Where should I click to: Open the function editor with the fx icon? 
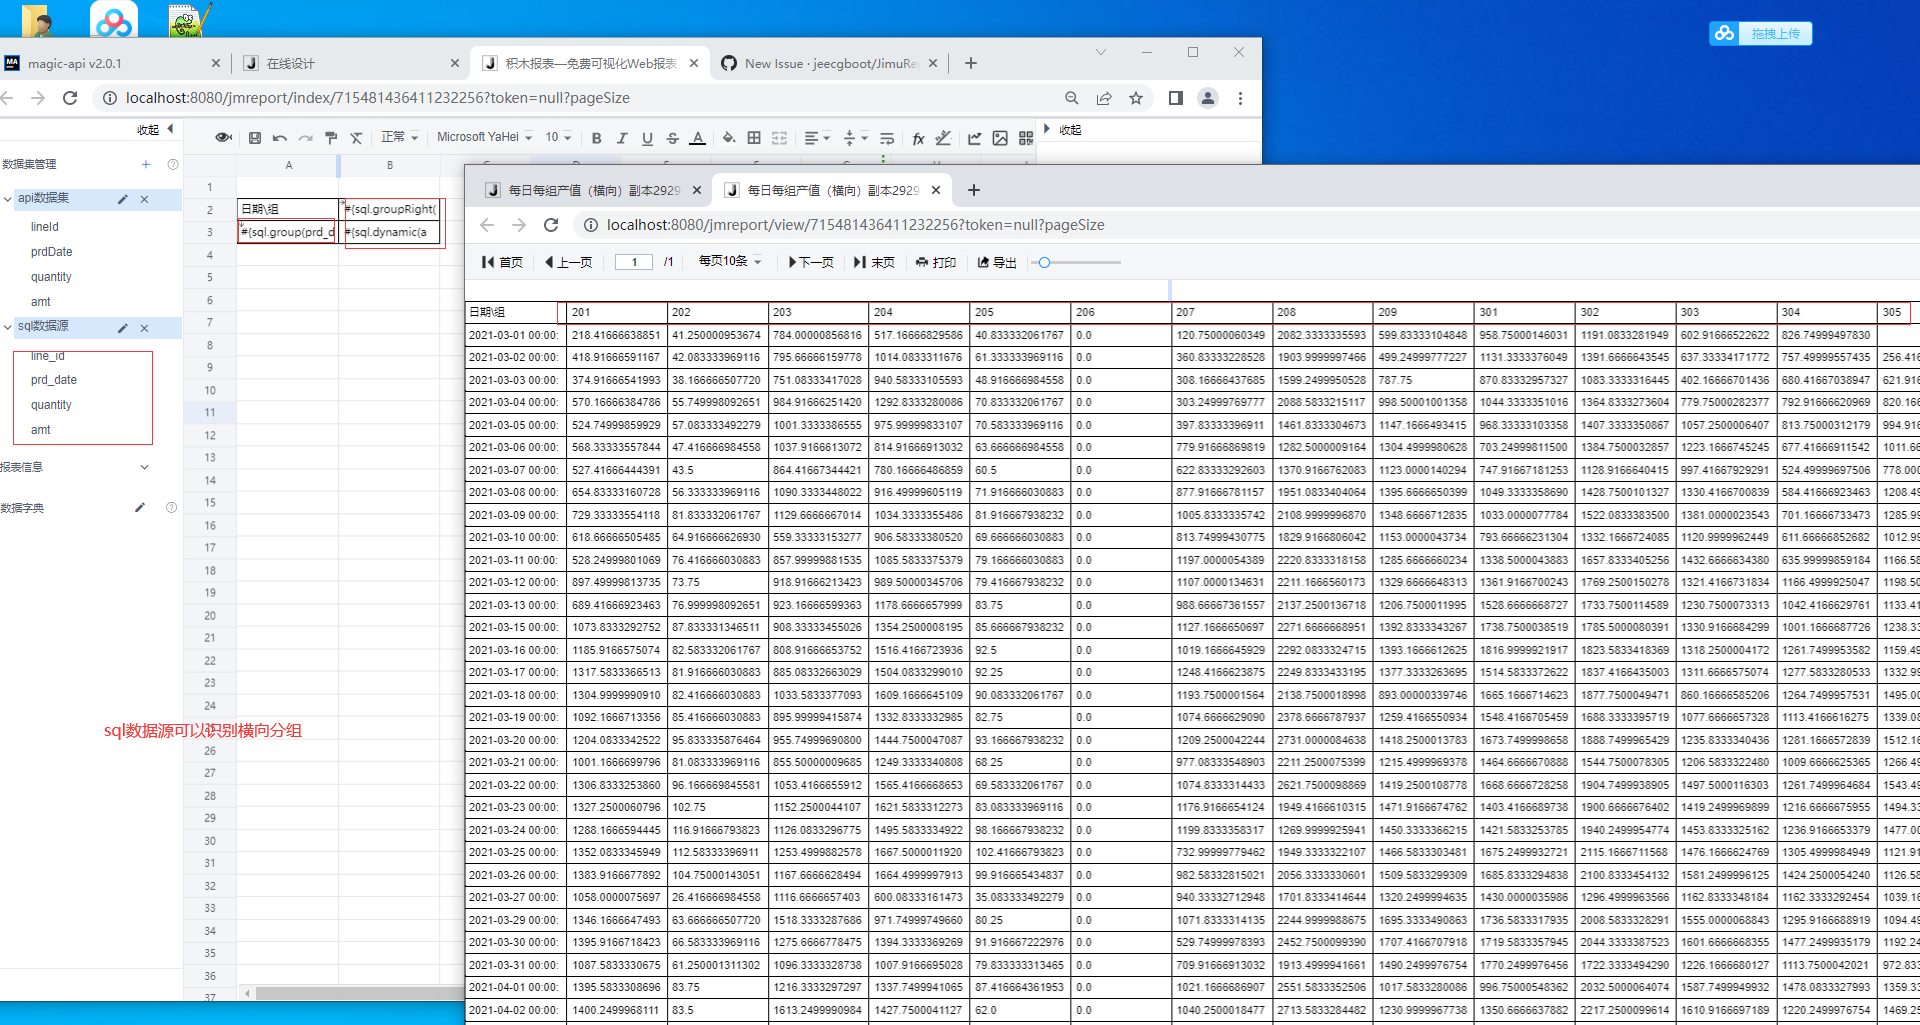[x=918, y=138]
